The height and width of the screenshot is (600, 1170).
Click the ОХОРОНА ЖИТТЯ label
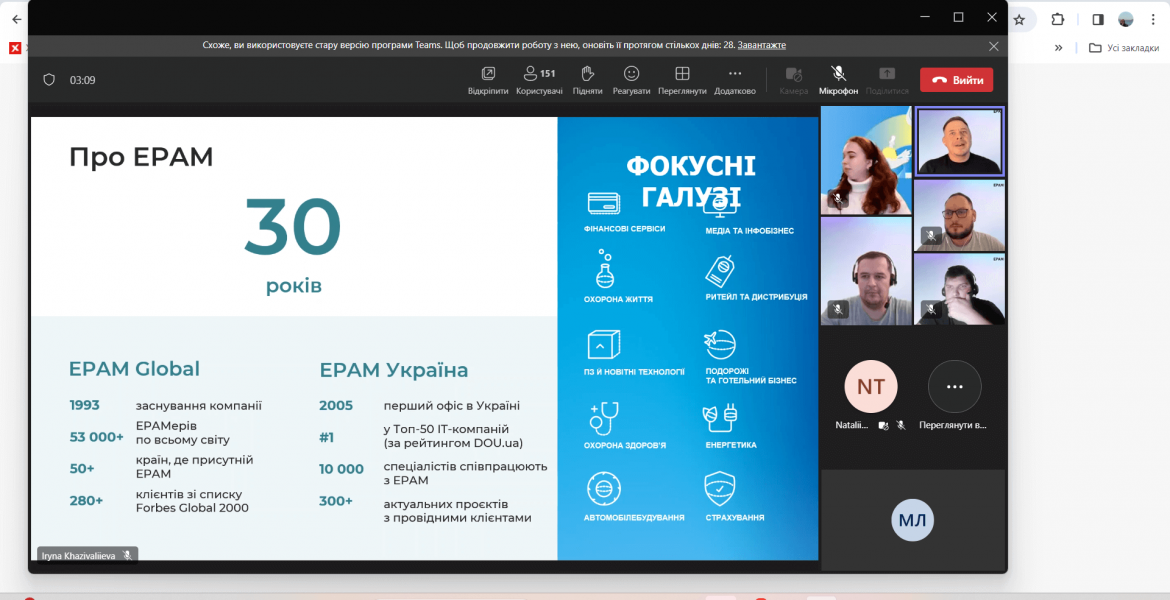618,299
